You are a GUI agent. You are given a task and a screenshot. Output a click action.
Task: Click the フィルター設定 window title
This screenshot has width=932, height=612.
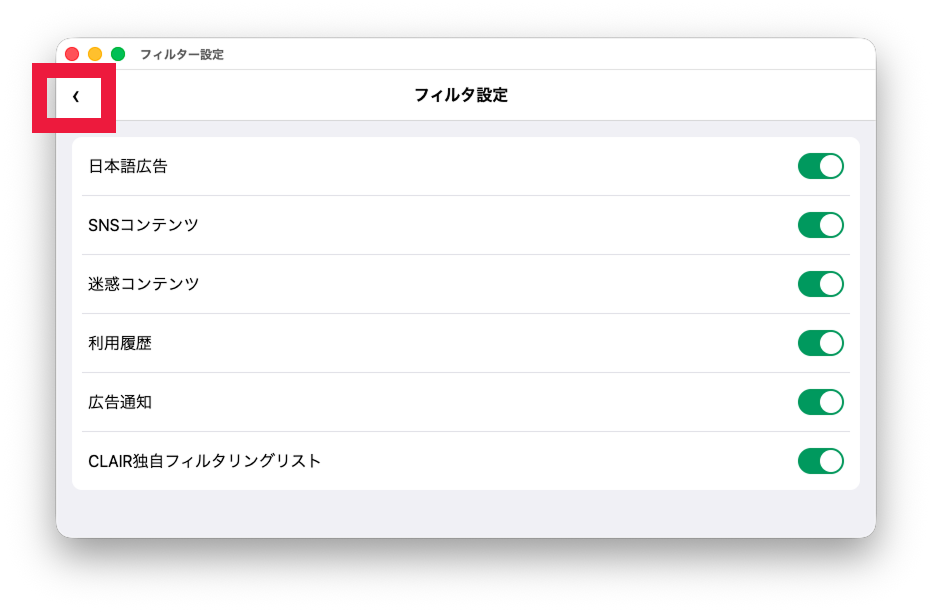coord(182,55)
